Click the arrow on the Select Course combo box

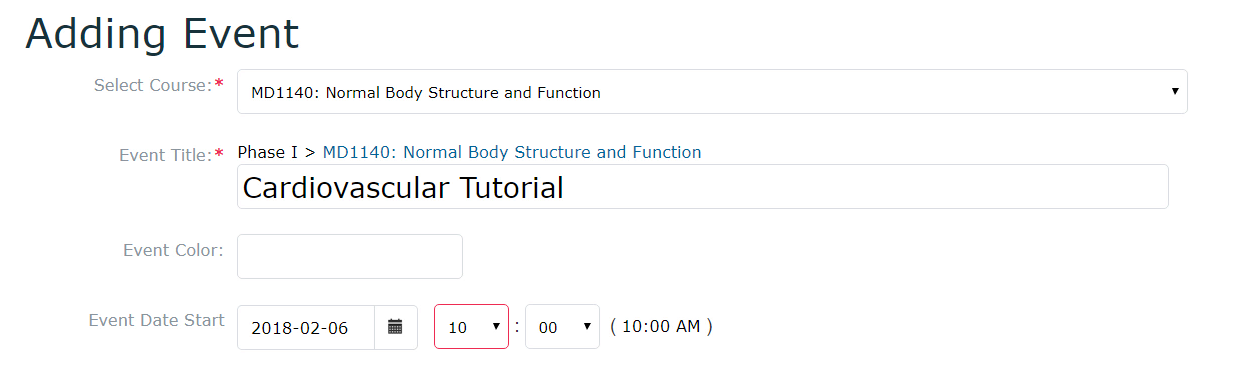tap(1174, 92)
